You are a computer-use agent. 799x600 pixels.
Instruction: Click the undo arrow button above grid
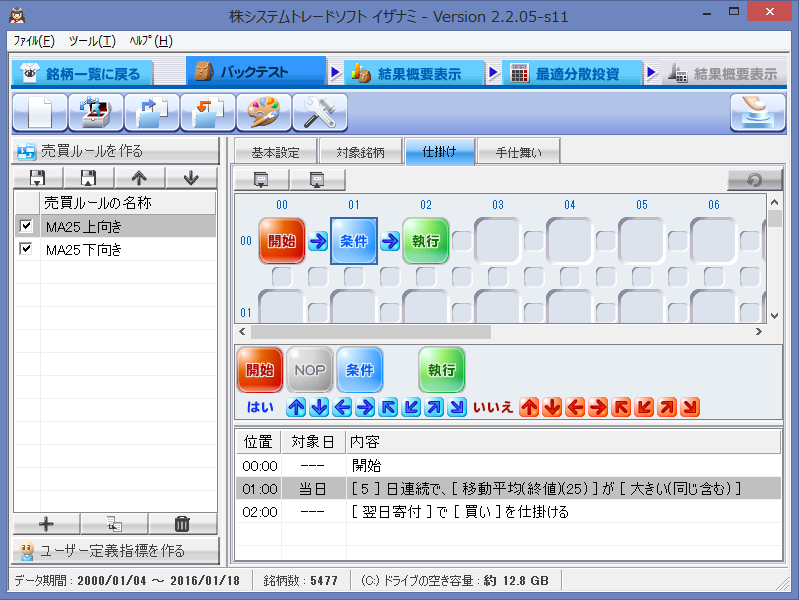pyautogui.click(x=755, y=179)
